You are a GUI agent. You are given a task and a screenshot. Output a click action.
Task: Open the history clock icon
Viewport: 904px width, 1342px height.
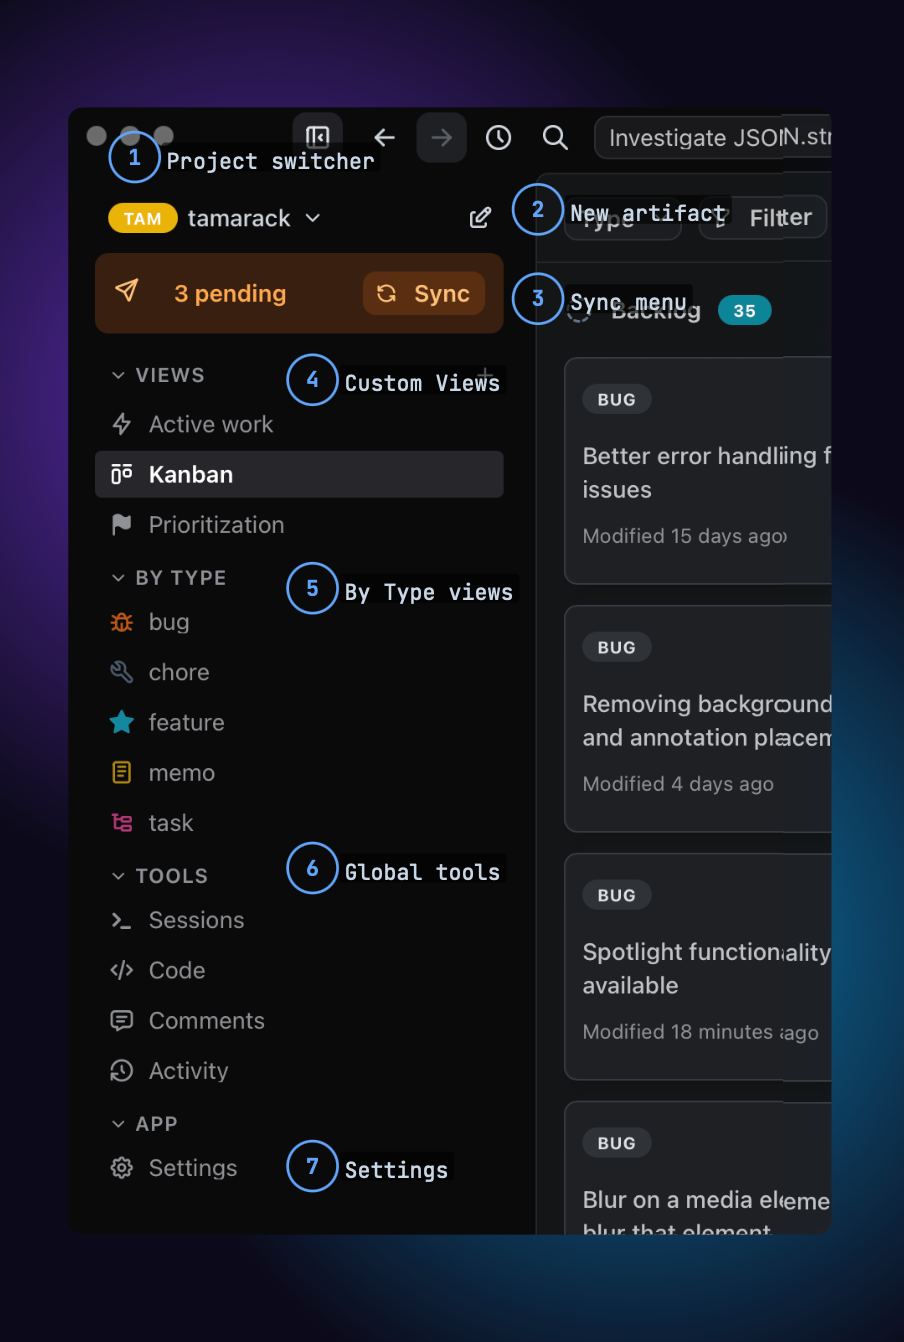tap(498, 138)
